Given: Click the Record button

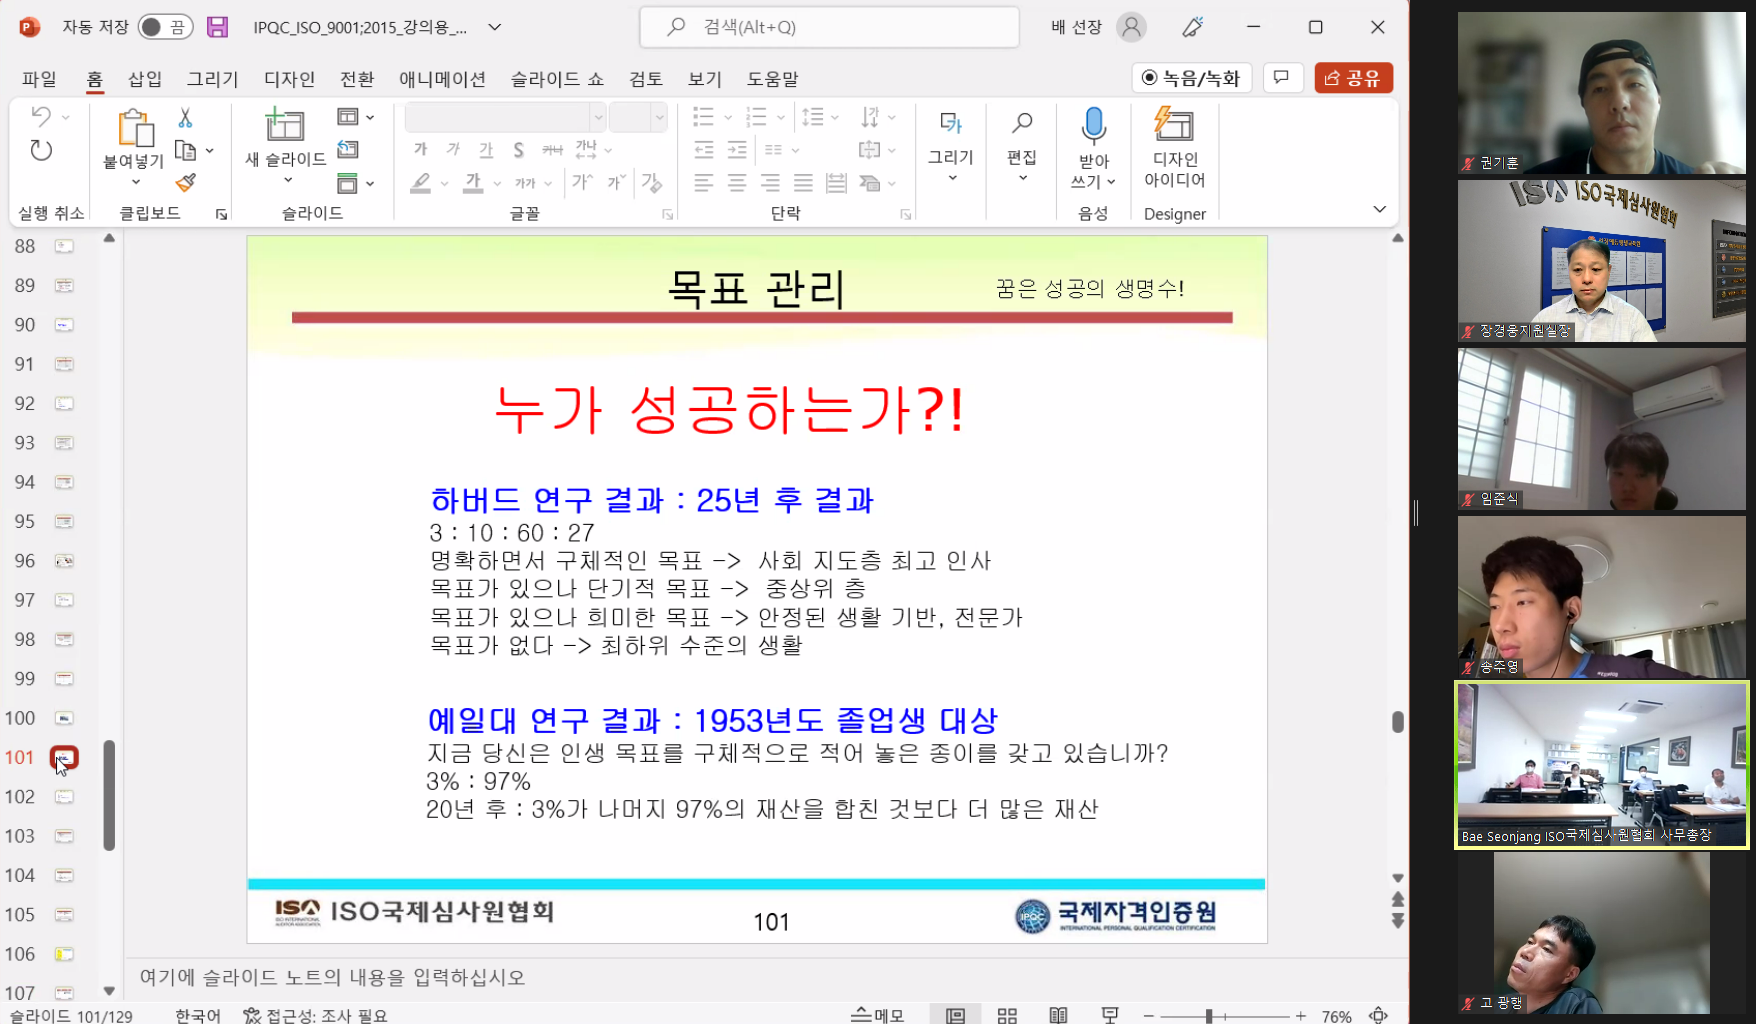Looking at the screenshot, I should tap(1191, 78).
